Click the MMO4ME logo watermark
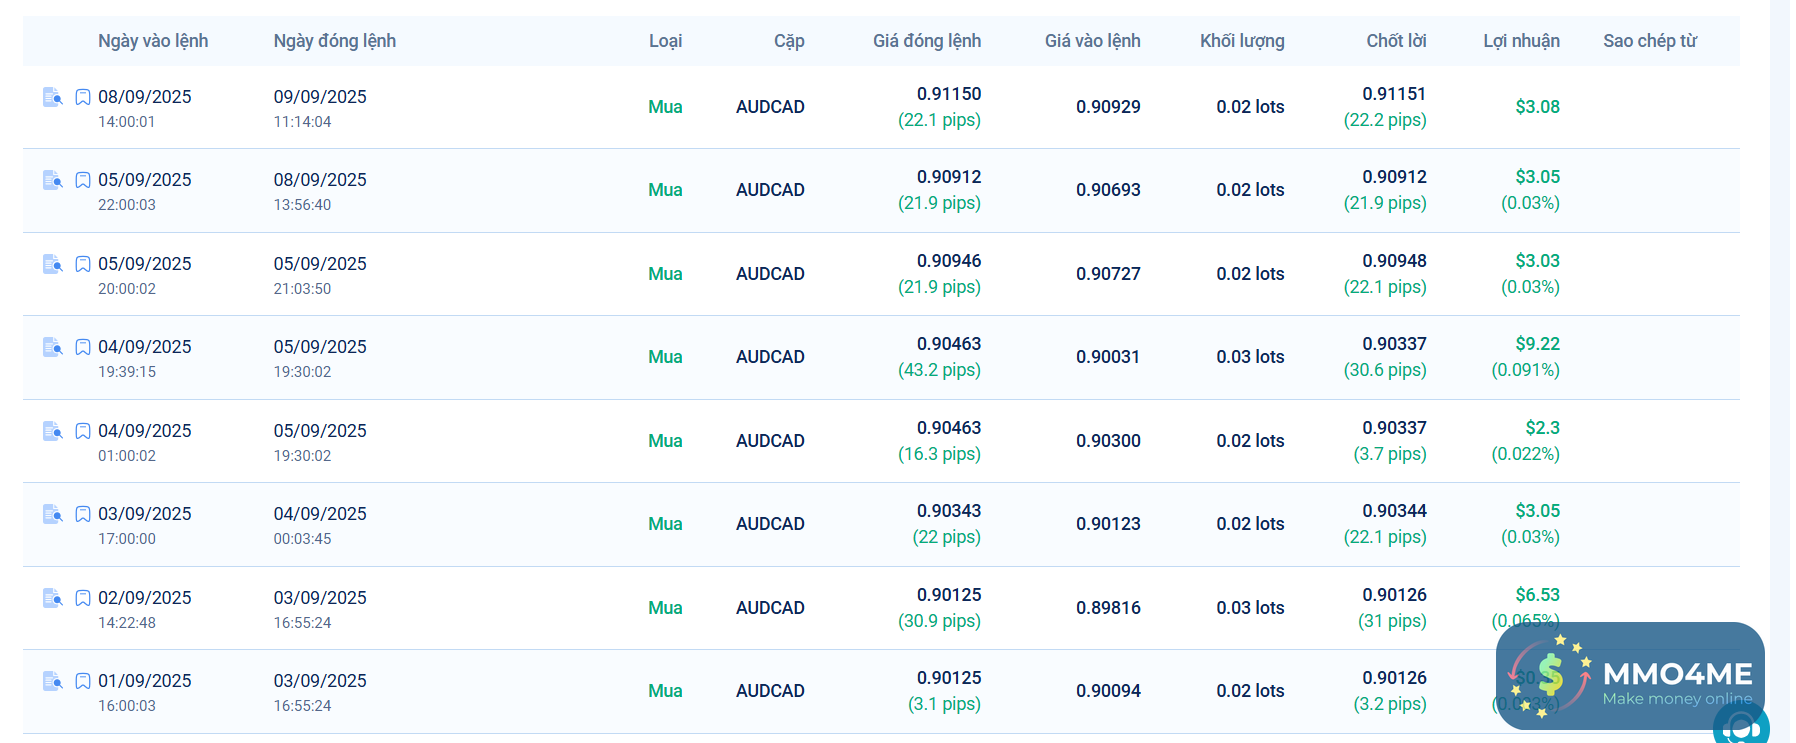The image size is (1796, 743). coord(1630,676)
